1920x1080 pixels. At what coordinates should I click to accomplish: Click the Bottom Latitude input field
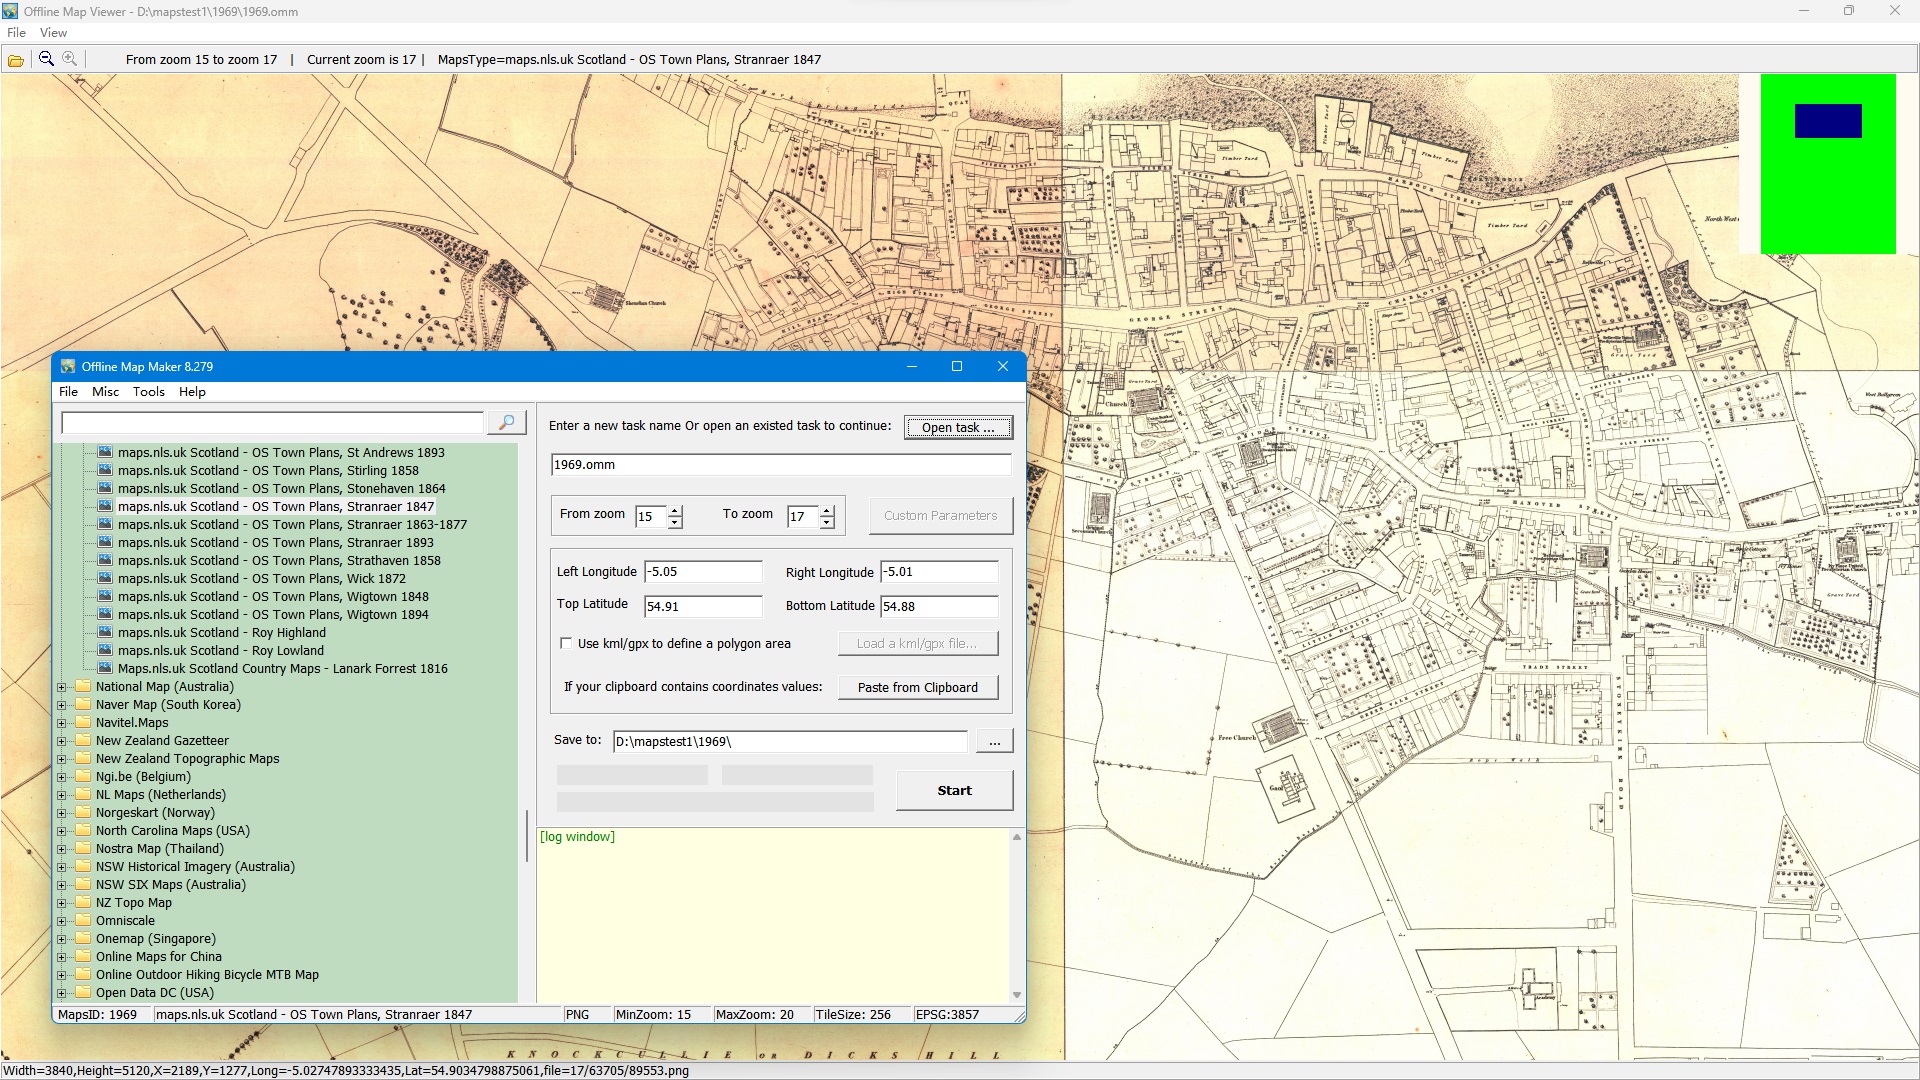939,607
